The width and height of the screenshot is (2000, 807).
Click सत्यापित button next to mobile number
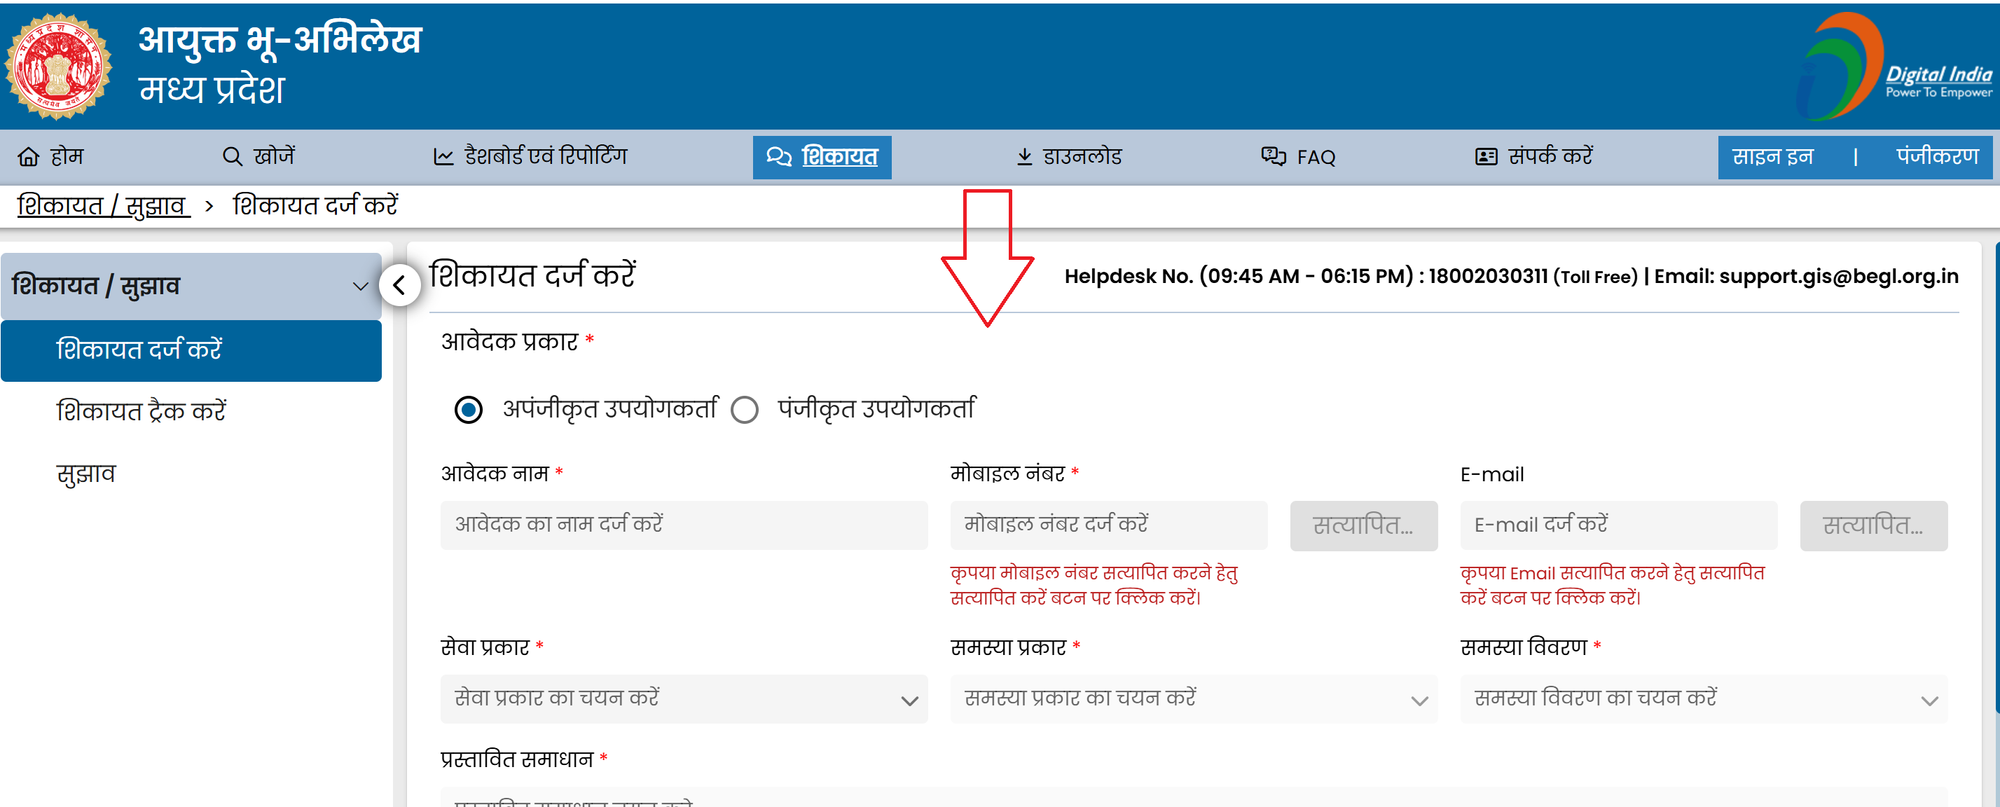(x=1364, y=526)
